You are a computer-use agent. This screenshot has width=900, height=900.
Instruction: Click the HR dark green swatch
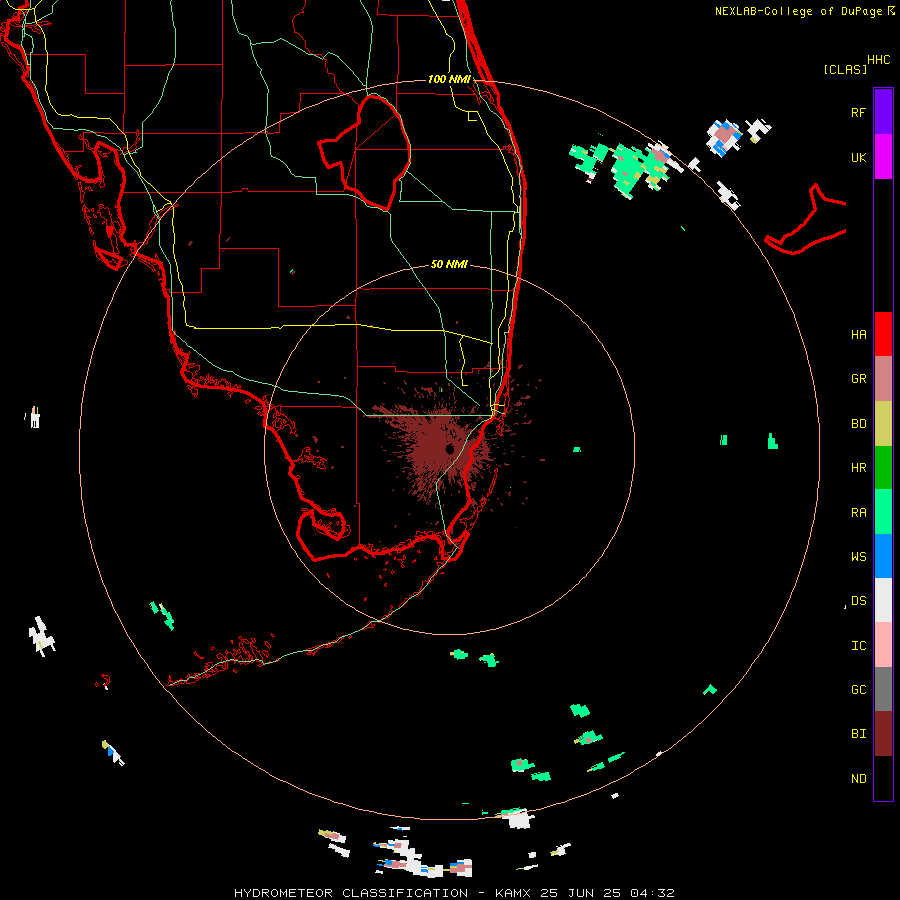(883, 468)
